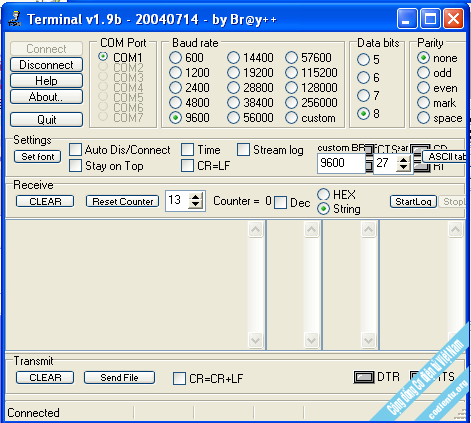Select baud rate 28800
Screen dimensions: 471x423
pyautogui.click(x=233, y=87)
